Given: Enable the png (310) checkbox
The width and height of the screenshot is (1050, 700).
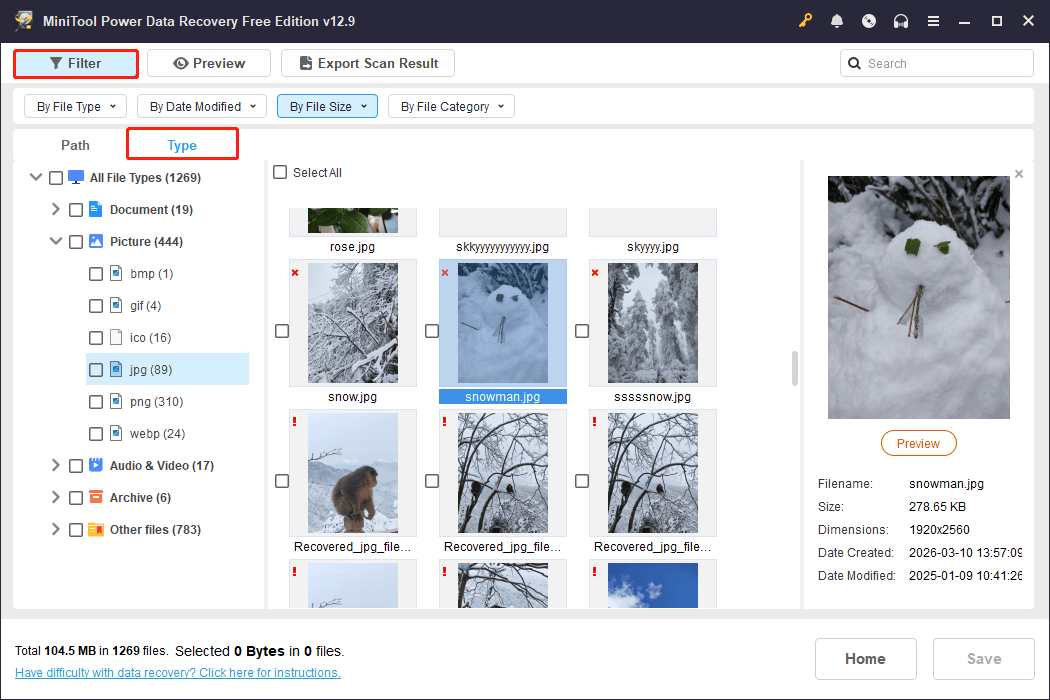Looking at the screenshot, I should (96, 402).
